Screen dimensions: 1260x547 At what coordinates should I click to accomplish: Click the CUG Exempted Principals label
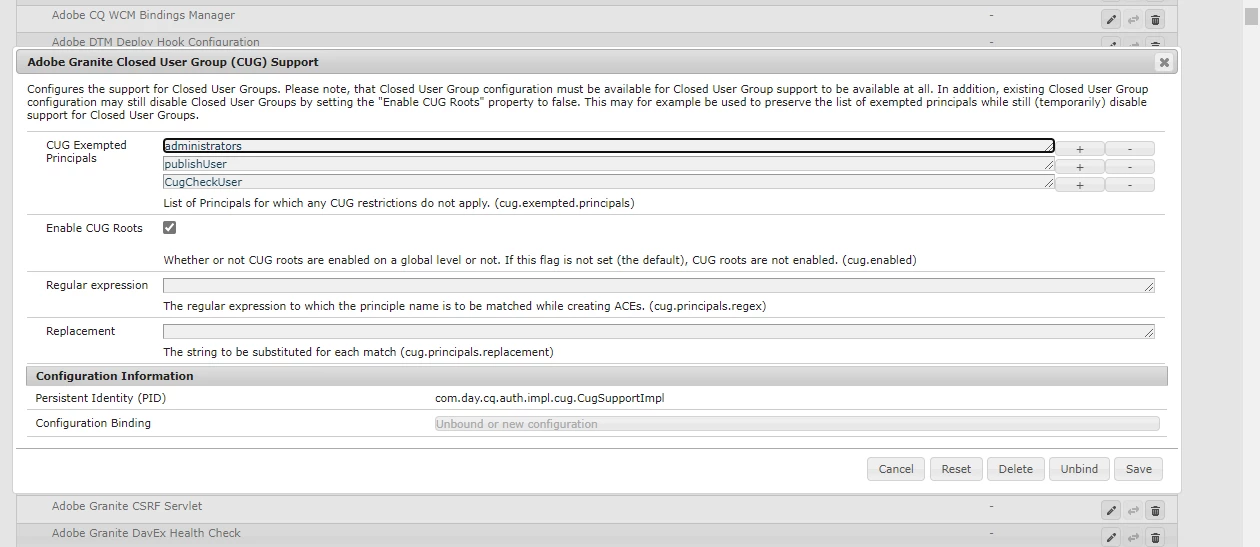[86, 152]
